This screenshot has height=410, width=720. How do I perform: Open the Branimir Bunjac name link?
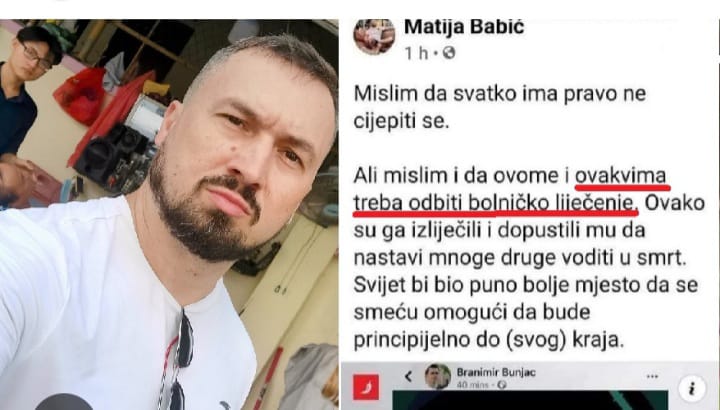496,372
